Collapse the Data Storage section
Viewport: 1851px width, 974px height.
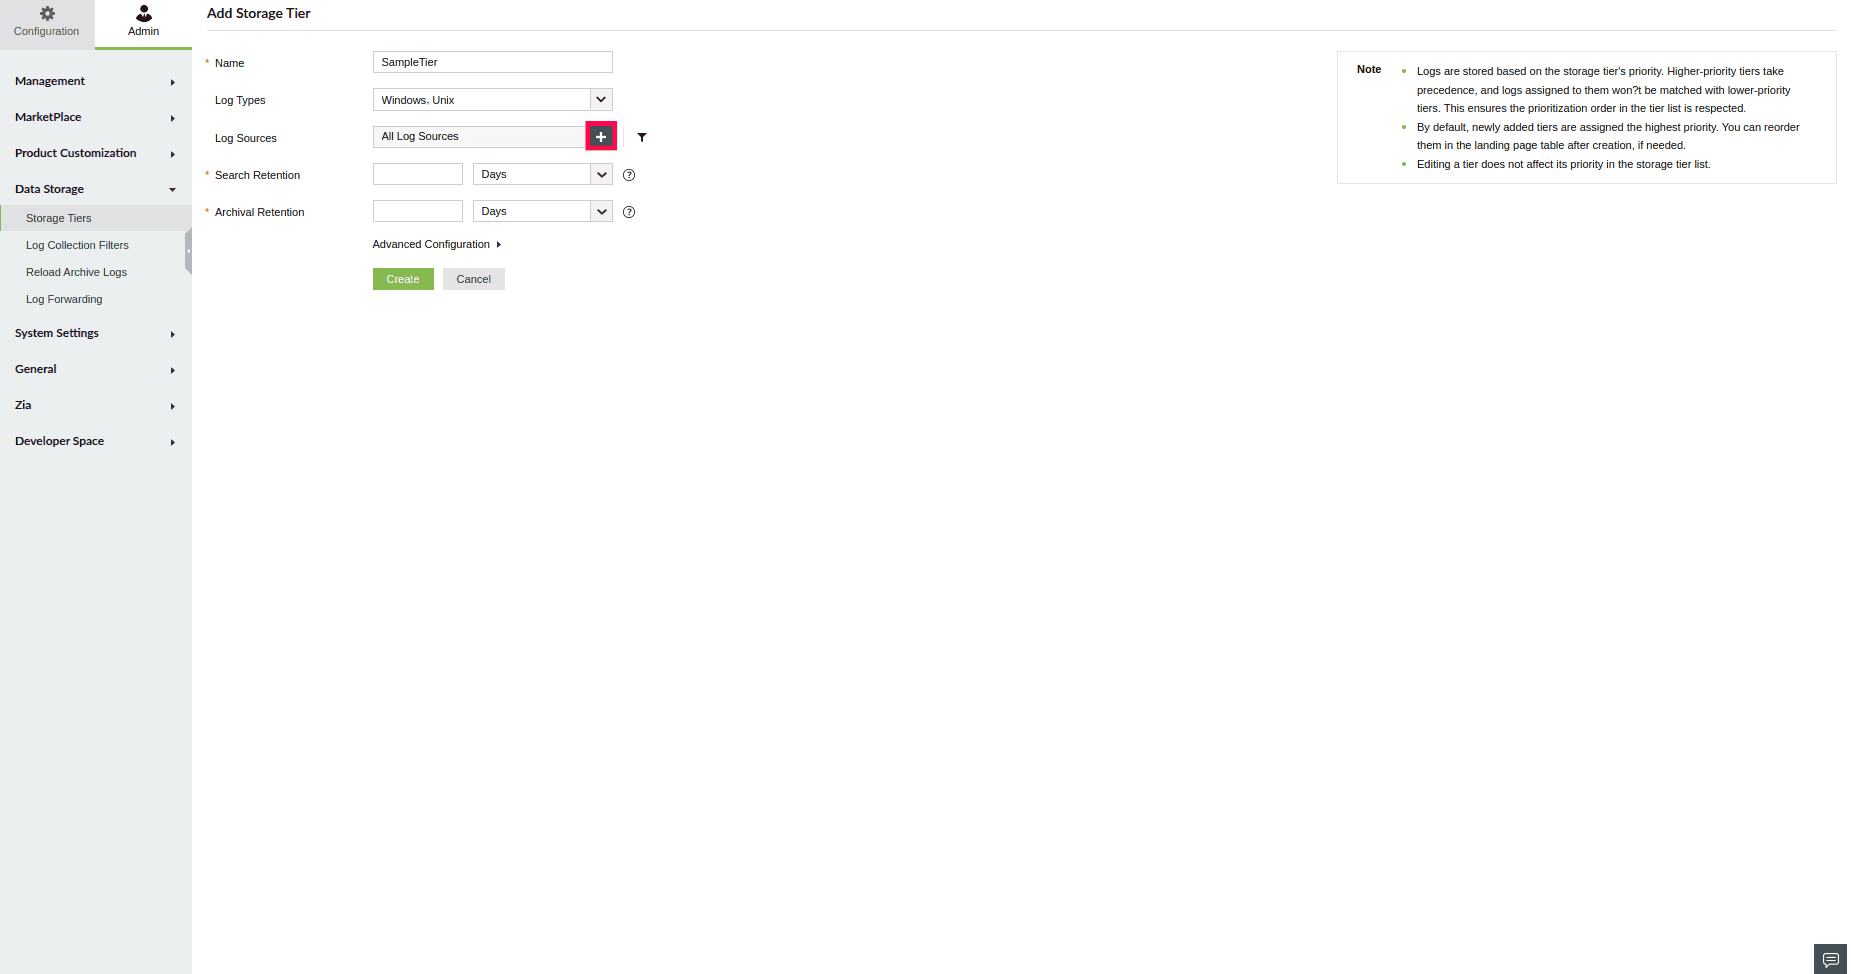pyautogui.click(x=96, y=189)
